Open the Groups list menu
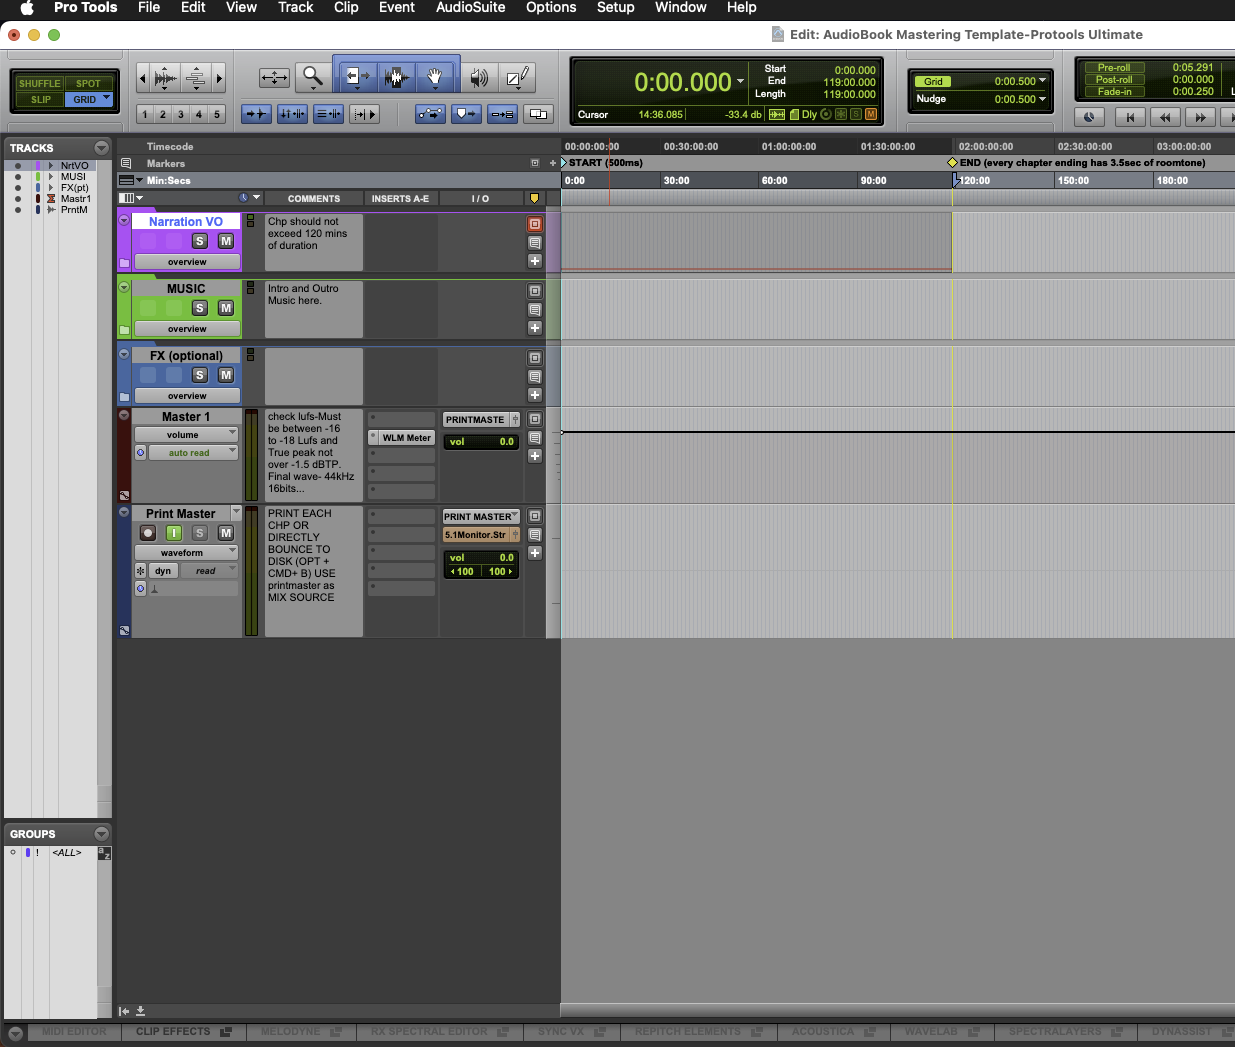This screenshot has height=1047, width=1235. point(101,834)
